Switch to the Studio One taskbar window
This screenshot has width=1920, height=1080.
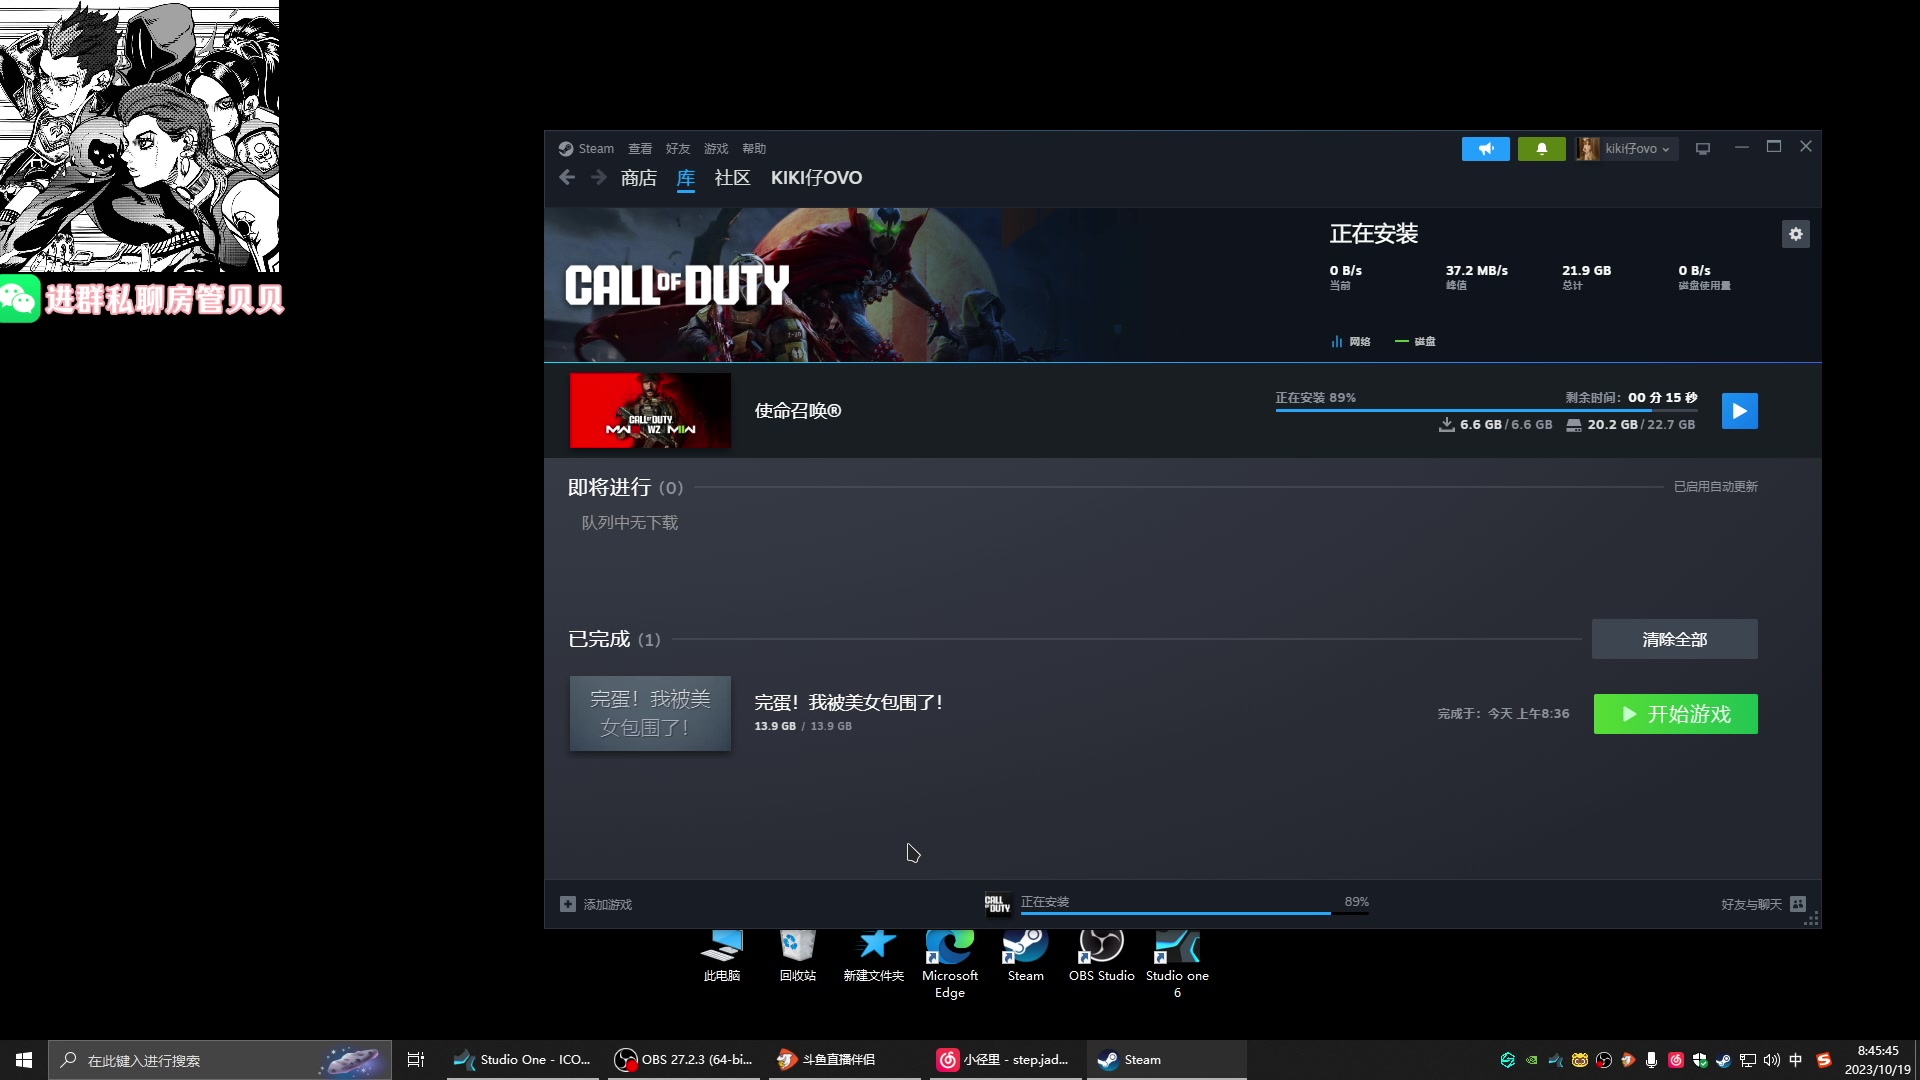[522, 1060]
